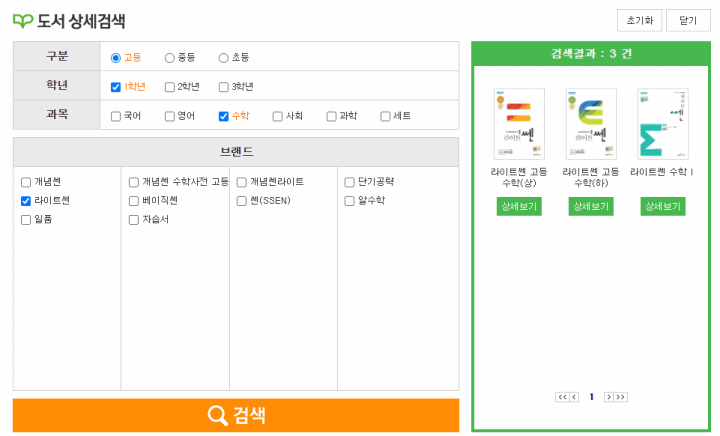Check the 3학년 checkbox
The image size is (720, 436).
pyautogui.click(x=223, y=87)
